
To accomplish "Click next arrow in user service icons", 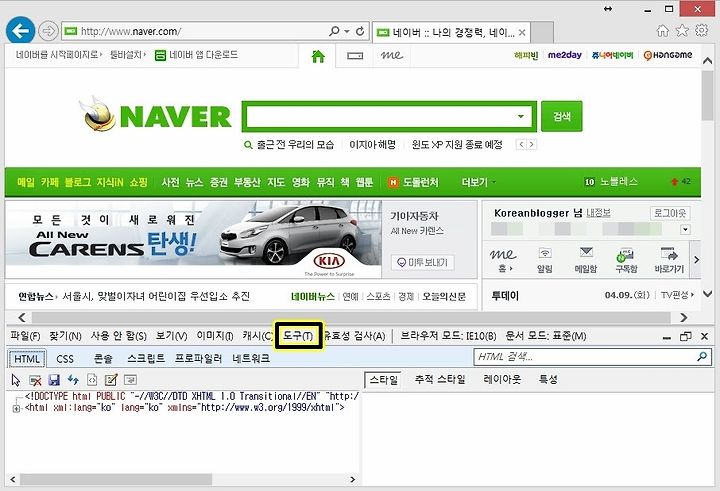I will tap(697, 260).
